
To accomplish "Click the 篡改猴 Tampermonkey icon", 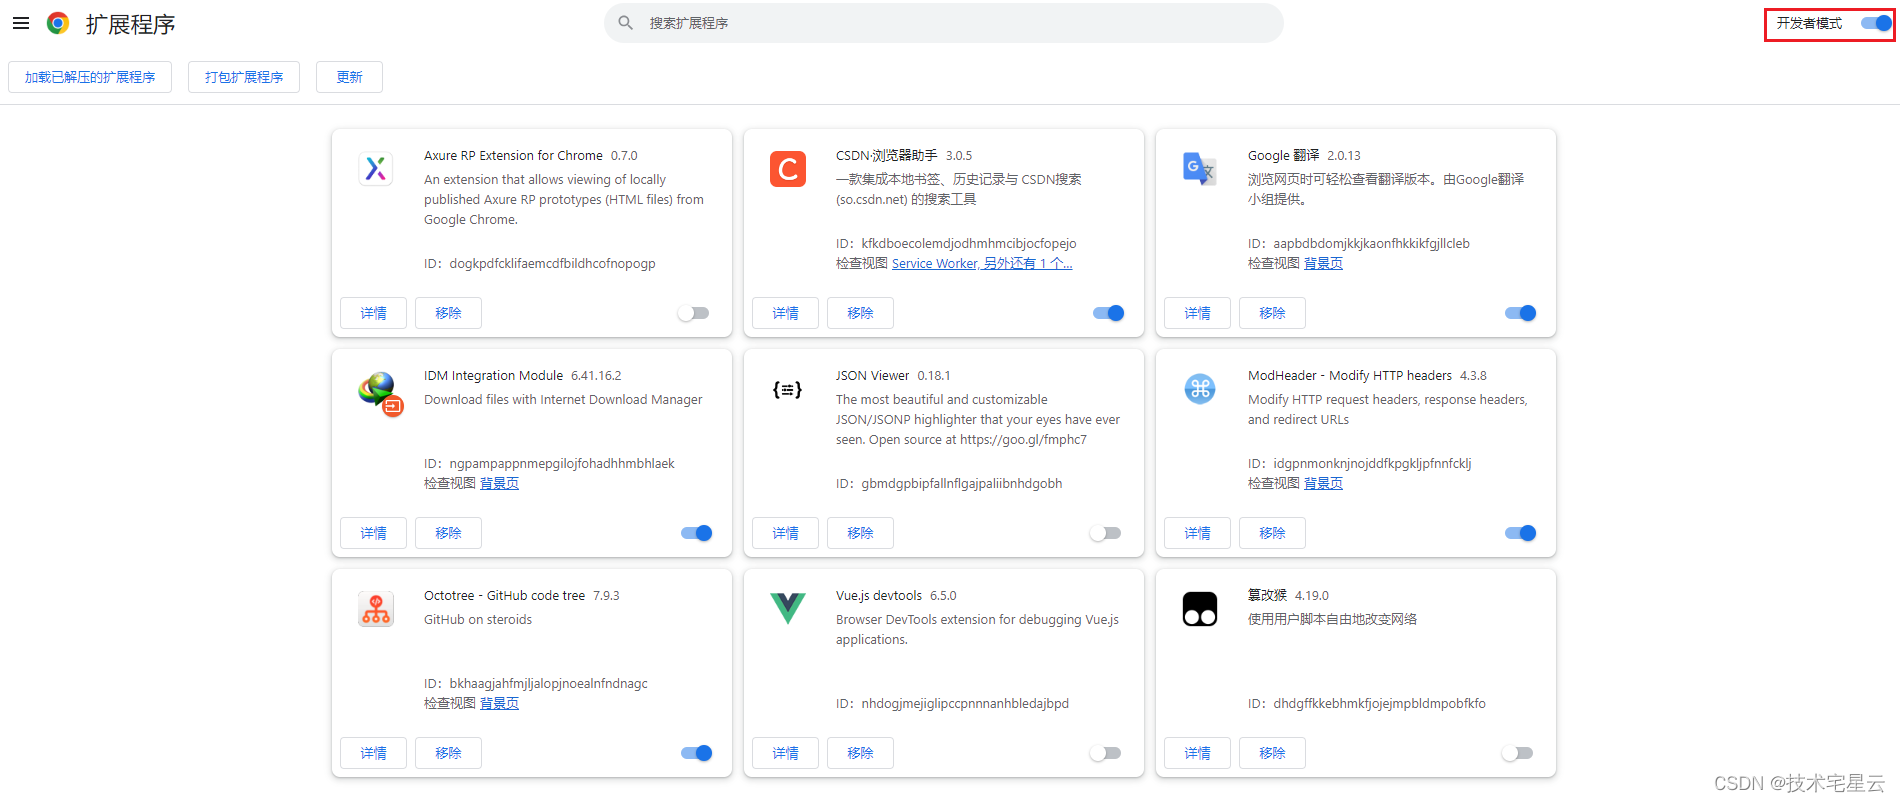I will 1200,609.
